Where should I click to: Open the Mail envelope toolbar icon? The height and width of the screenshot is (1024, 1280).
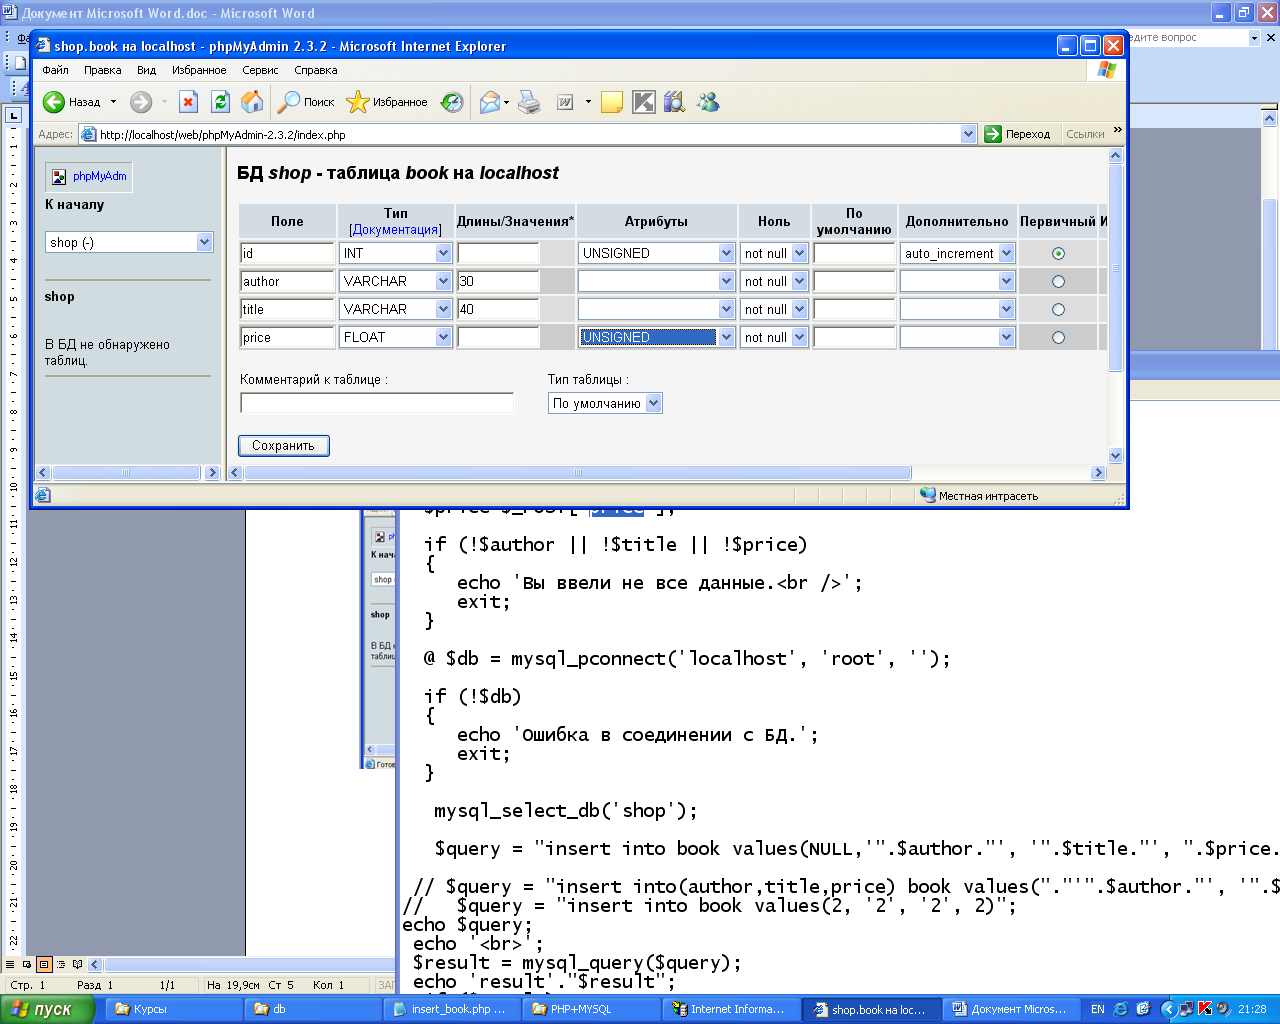(490, 102)
